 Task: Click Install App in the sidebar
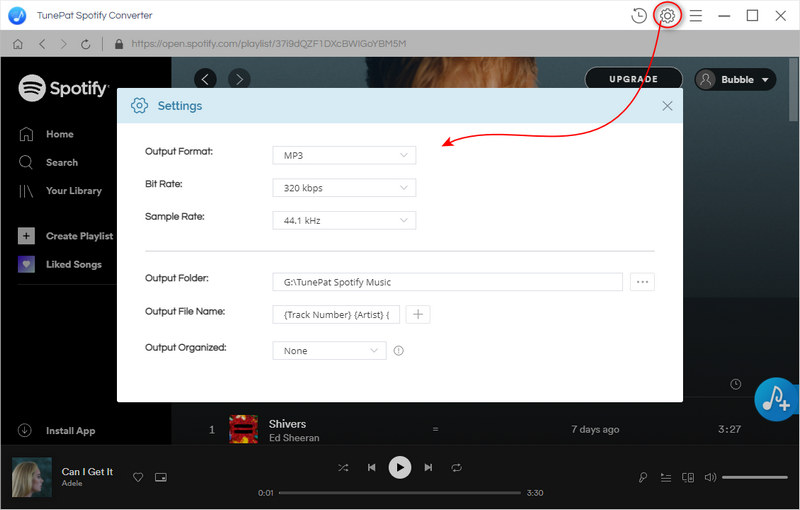pyautogui.click(x=56, y=430)
